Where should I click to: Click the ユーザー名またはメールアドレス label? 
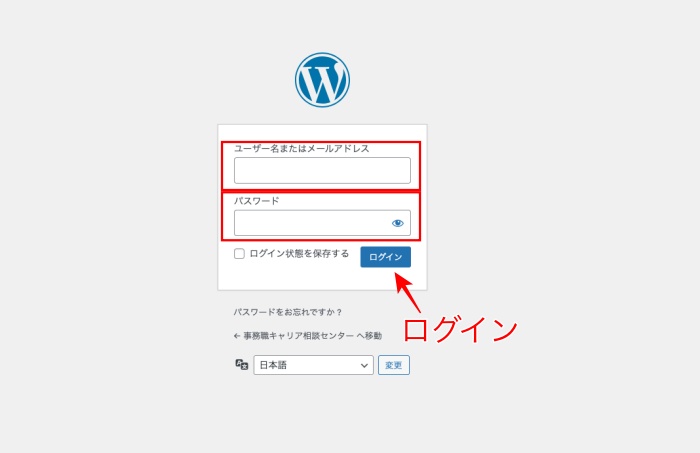[x=302, y=149]
